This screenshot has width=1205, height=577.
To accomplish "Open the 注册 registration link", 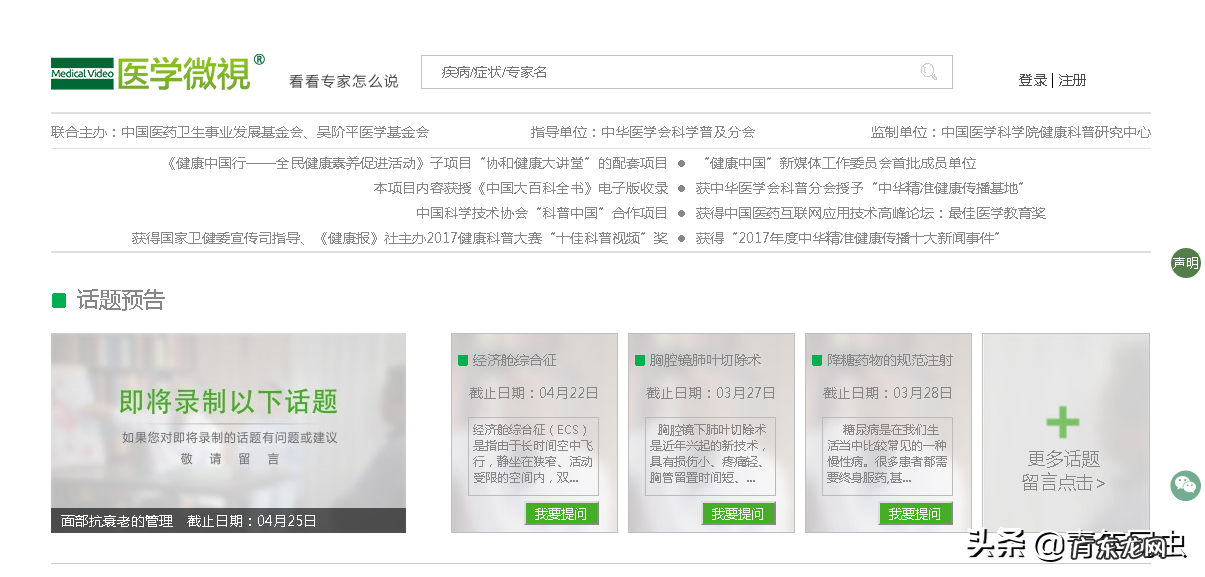I will (1071, 80).
